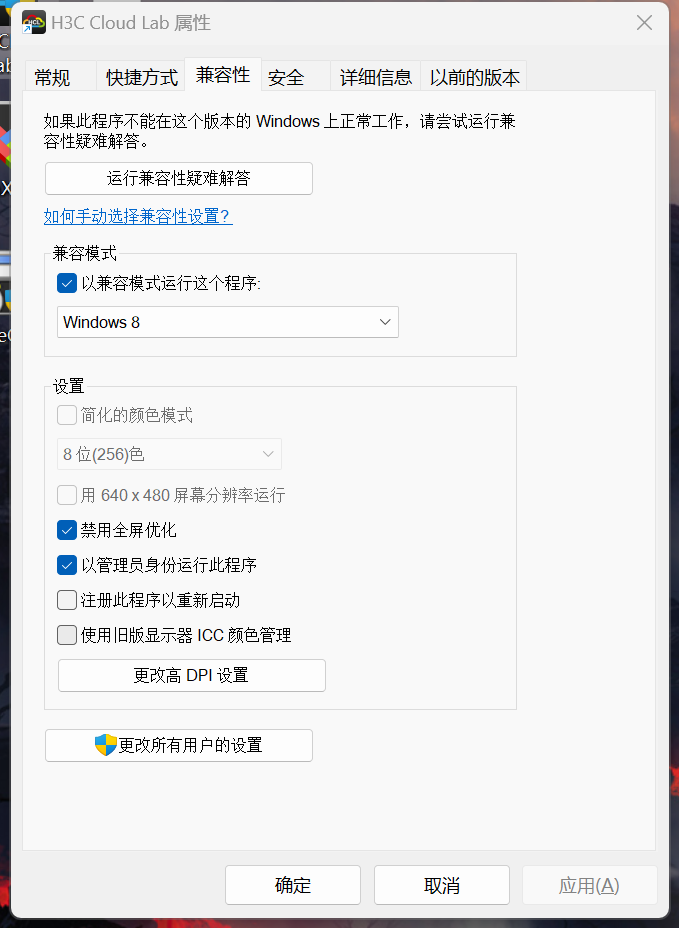The width and height of the screenshot is (679, 928).
Task: Open 如何手动选择兼容性设置 help link
Action: (x=138, y=216)
